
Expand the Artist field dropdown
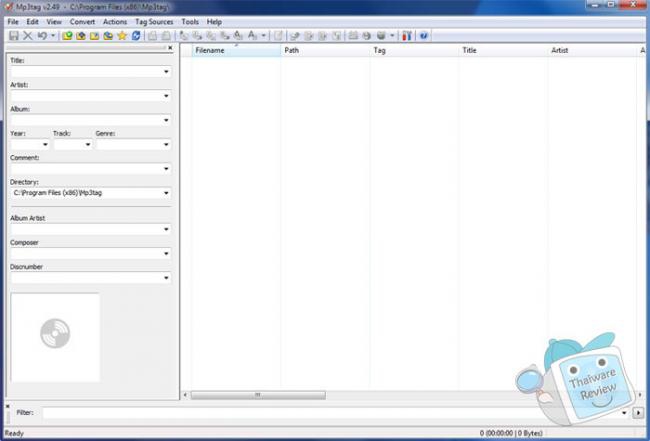(x=166, y=96)
